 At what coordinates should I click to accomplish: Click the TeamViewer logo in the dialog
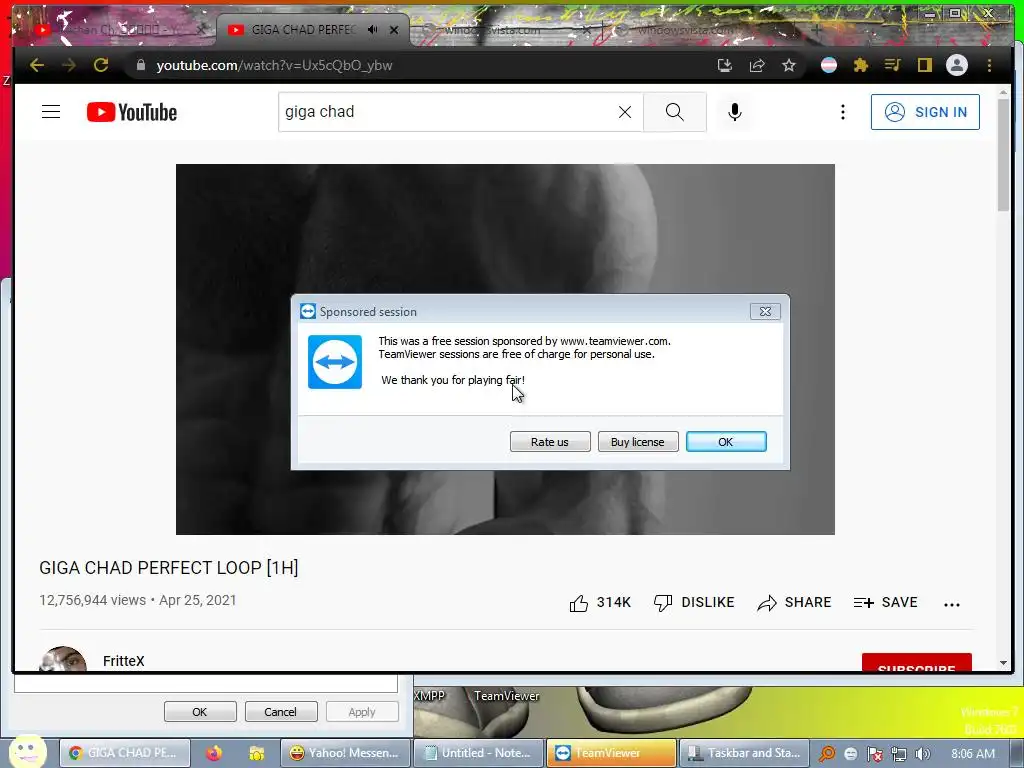[x=335, y=362]
